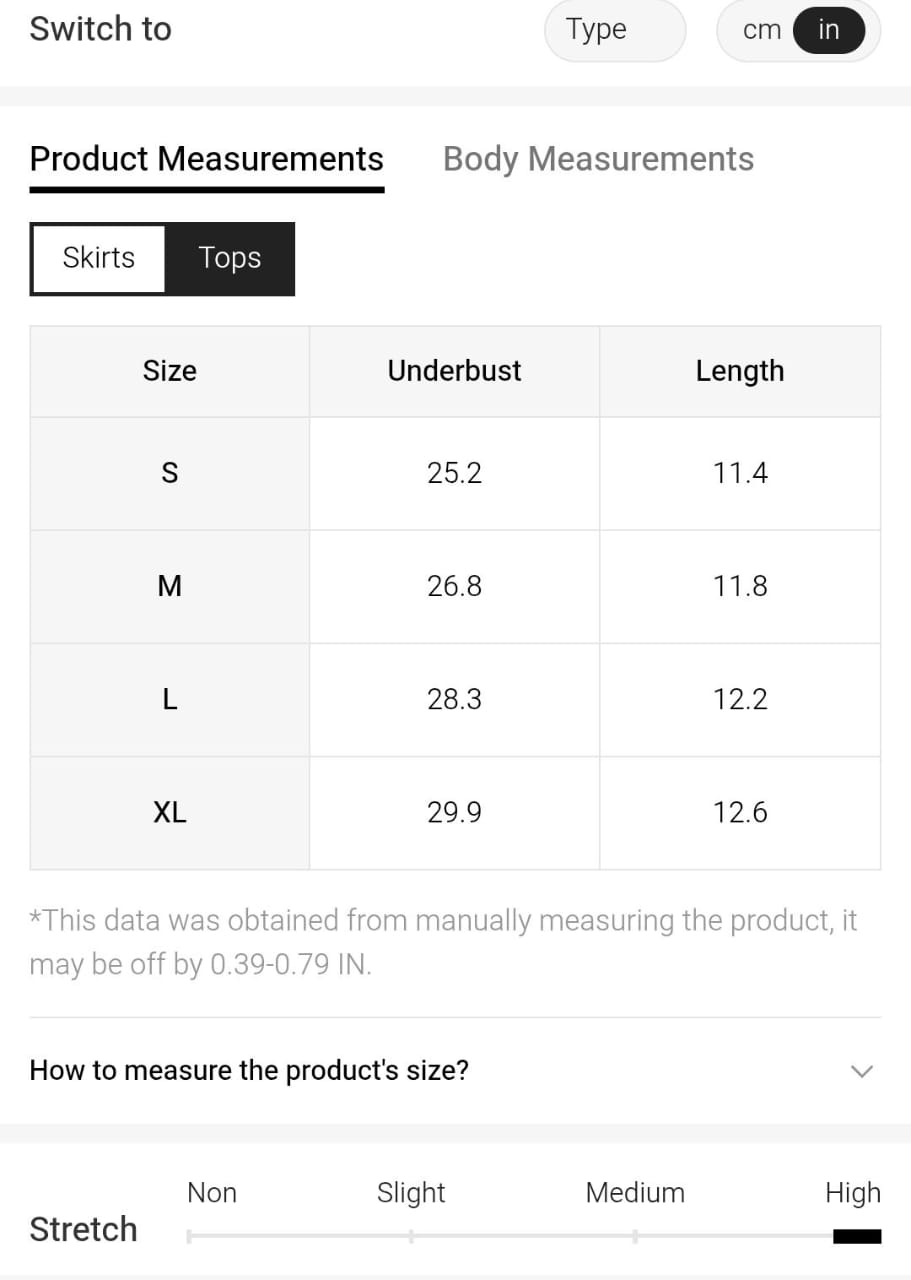
Task: Click the Underbust column header
Action: 455,371
